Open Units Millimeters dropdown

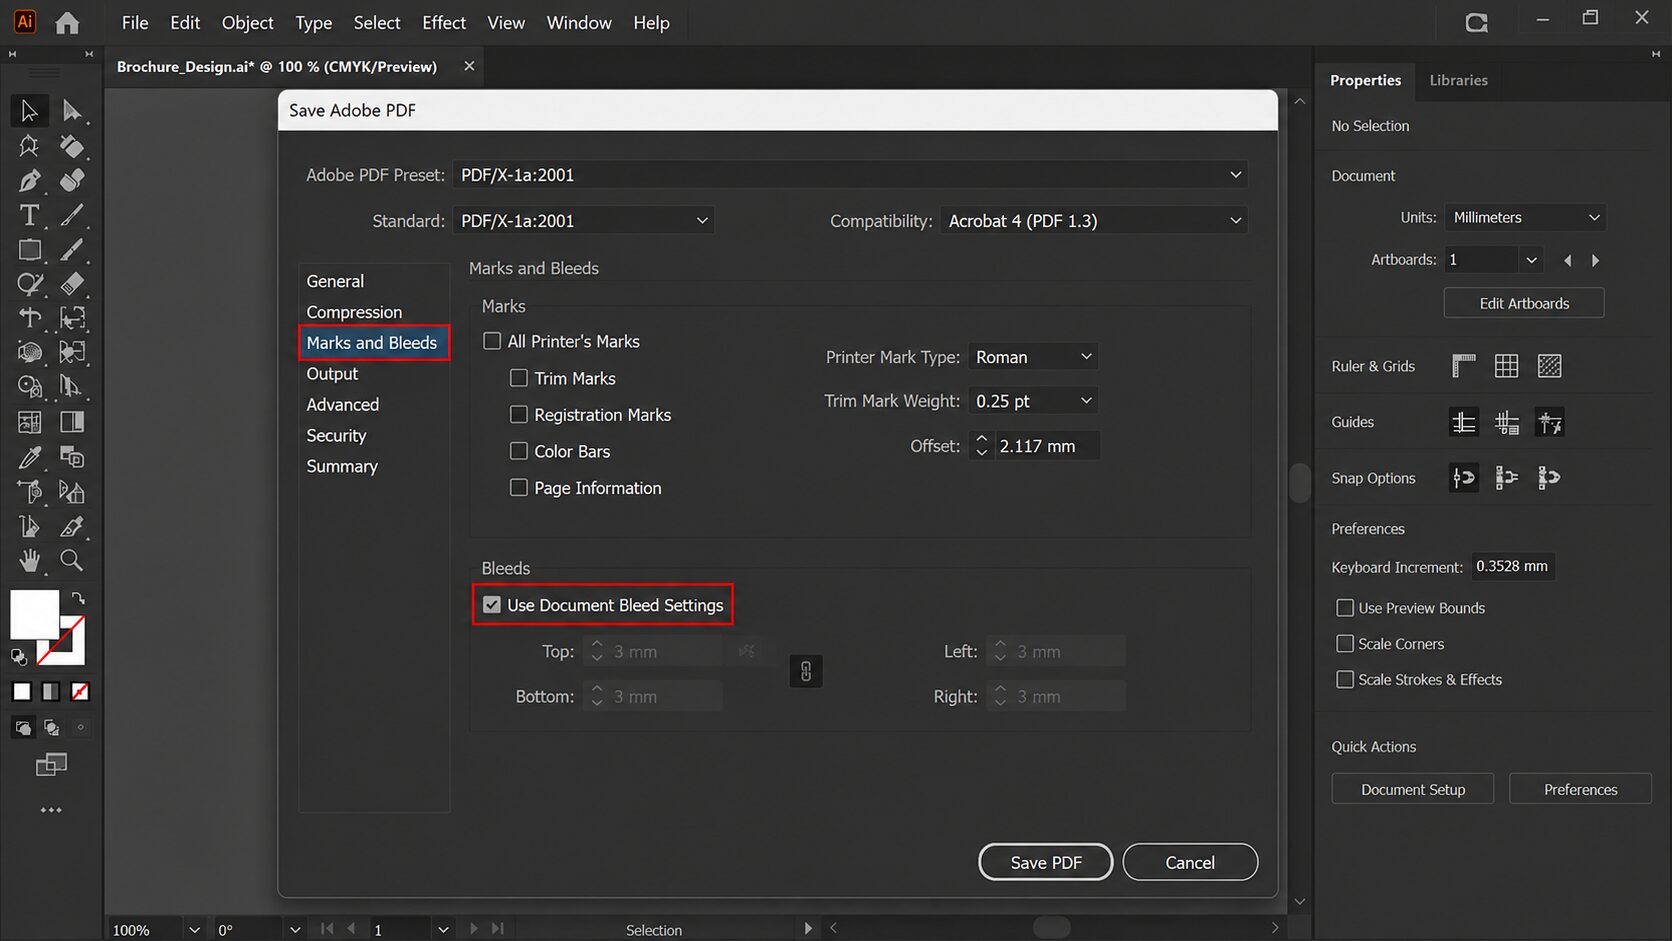click(1525, 218)
